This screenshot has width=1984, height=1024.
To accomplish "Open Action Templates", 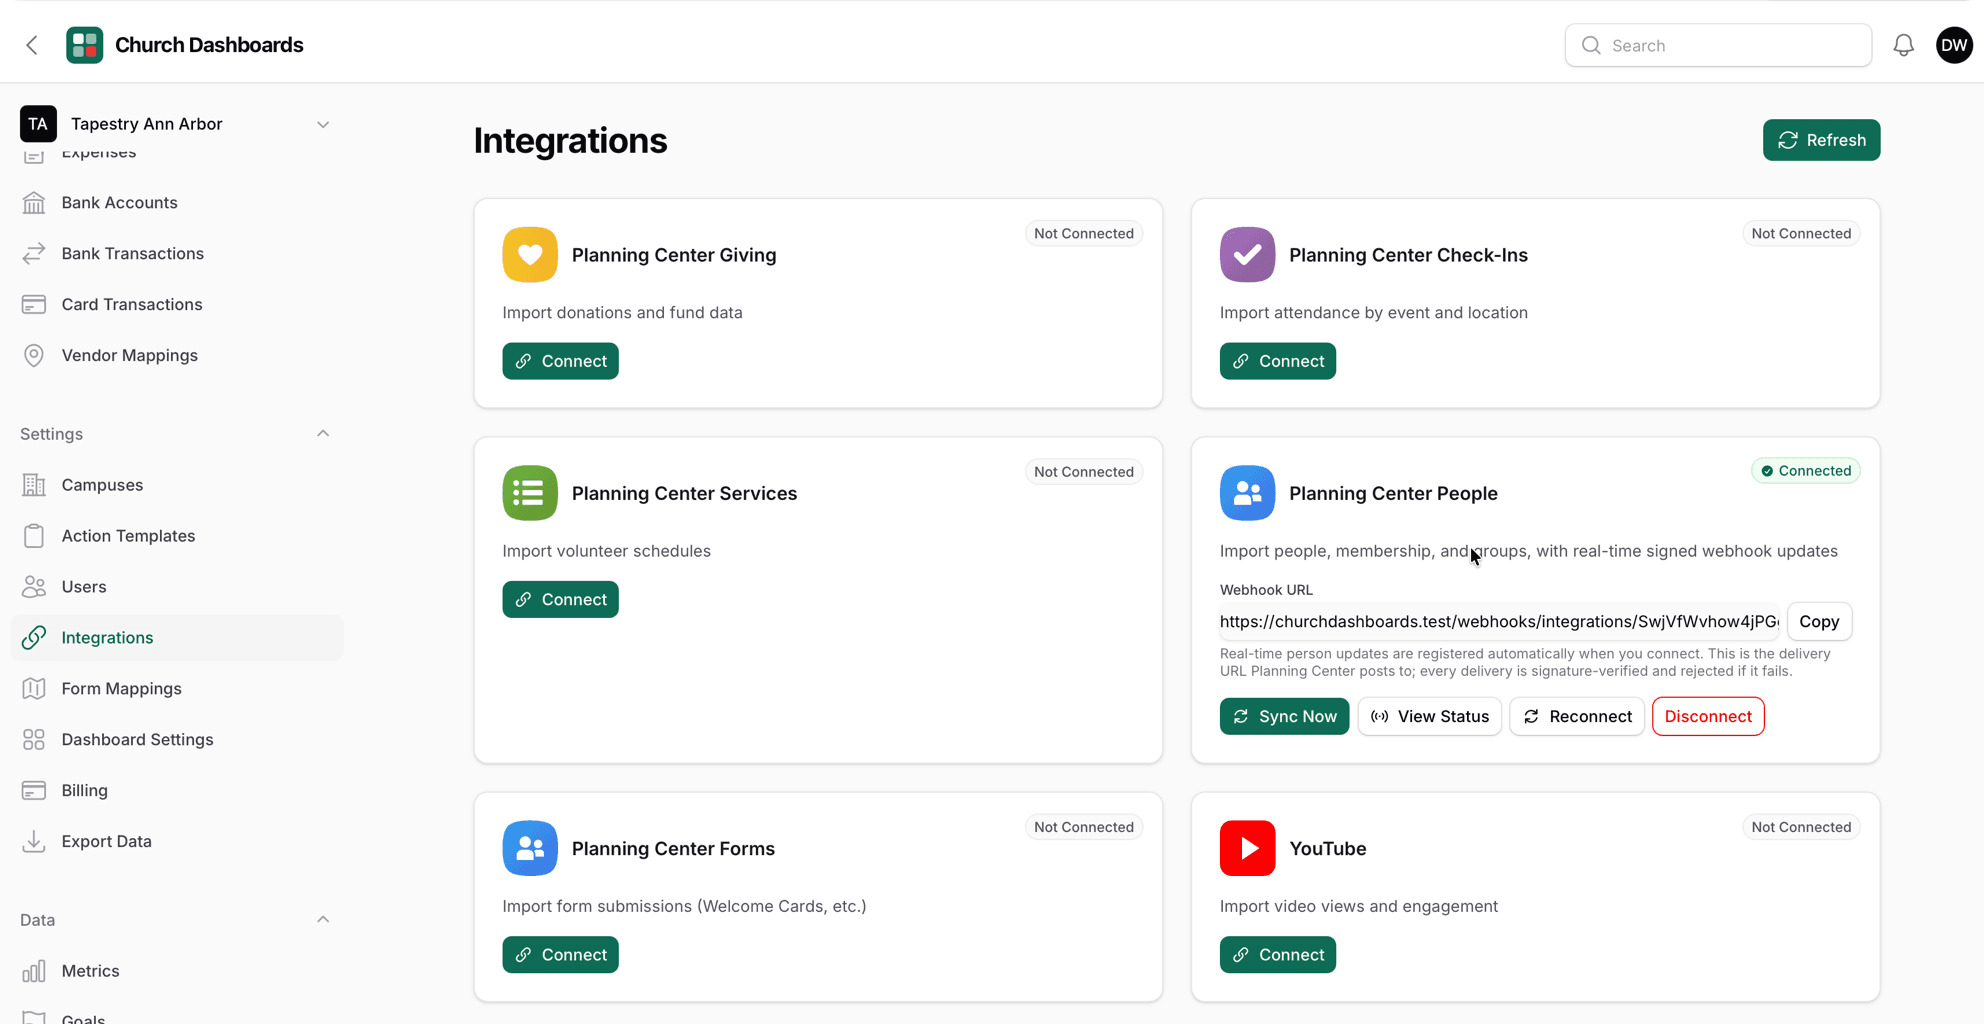I will 177,536.
